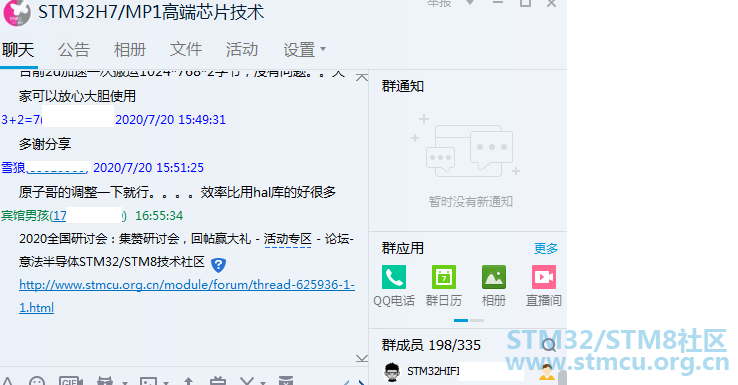
Task: Open the 直播间 live-stream app
Action: pyautogui.click(x=544, y=277)
